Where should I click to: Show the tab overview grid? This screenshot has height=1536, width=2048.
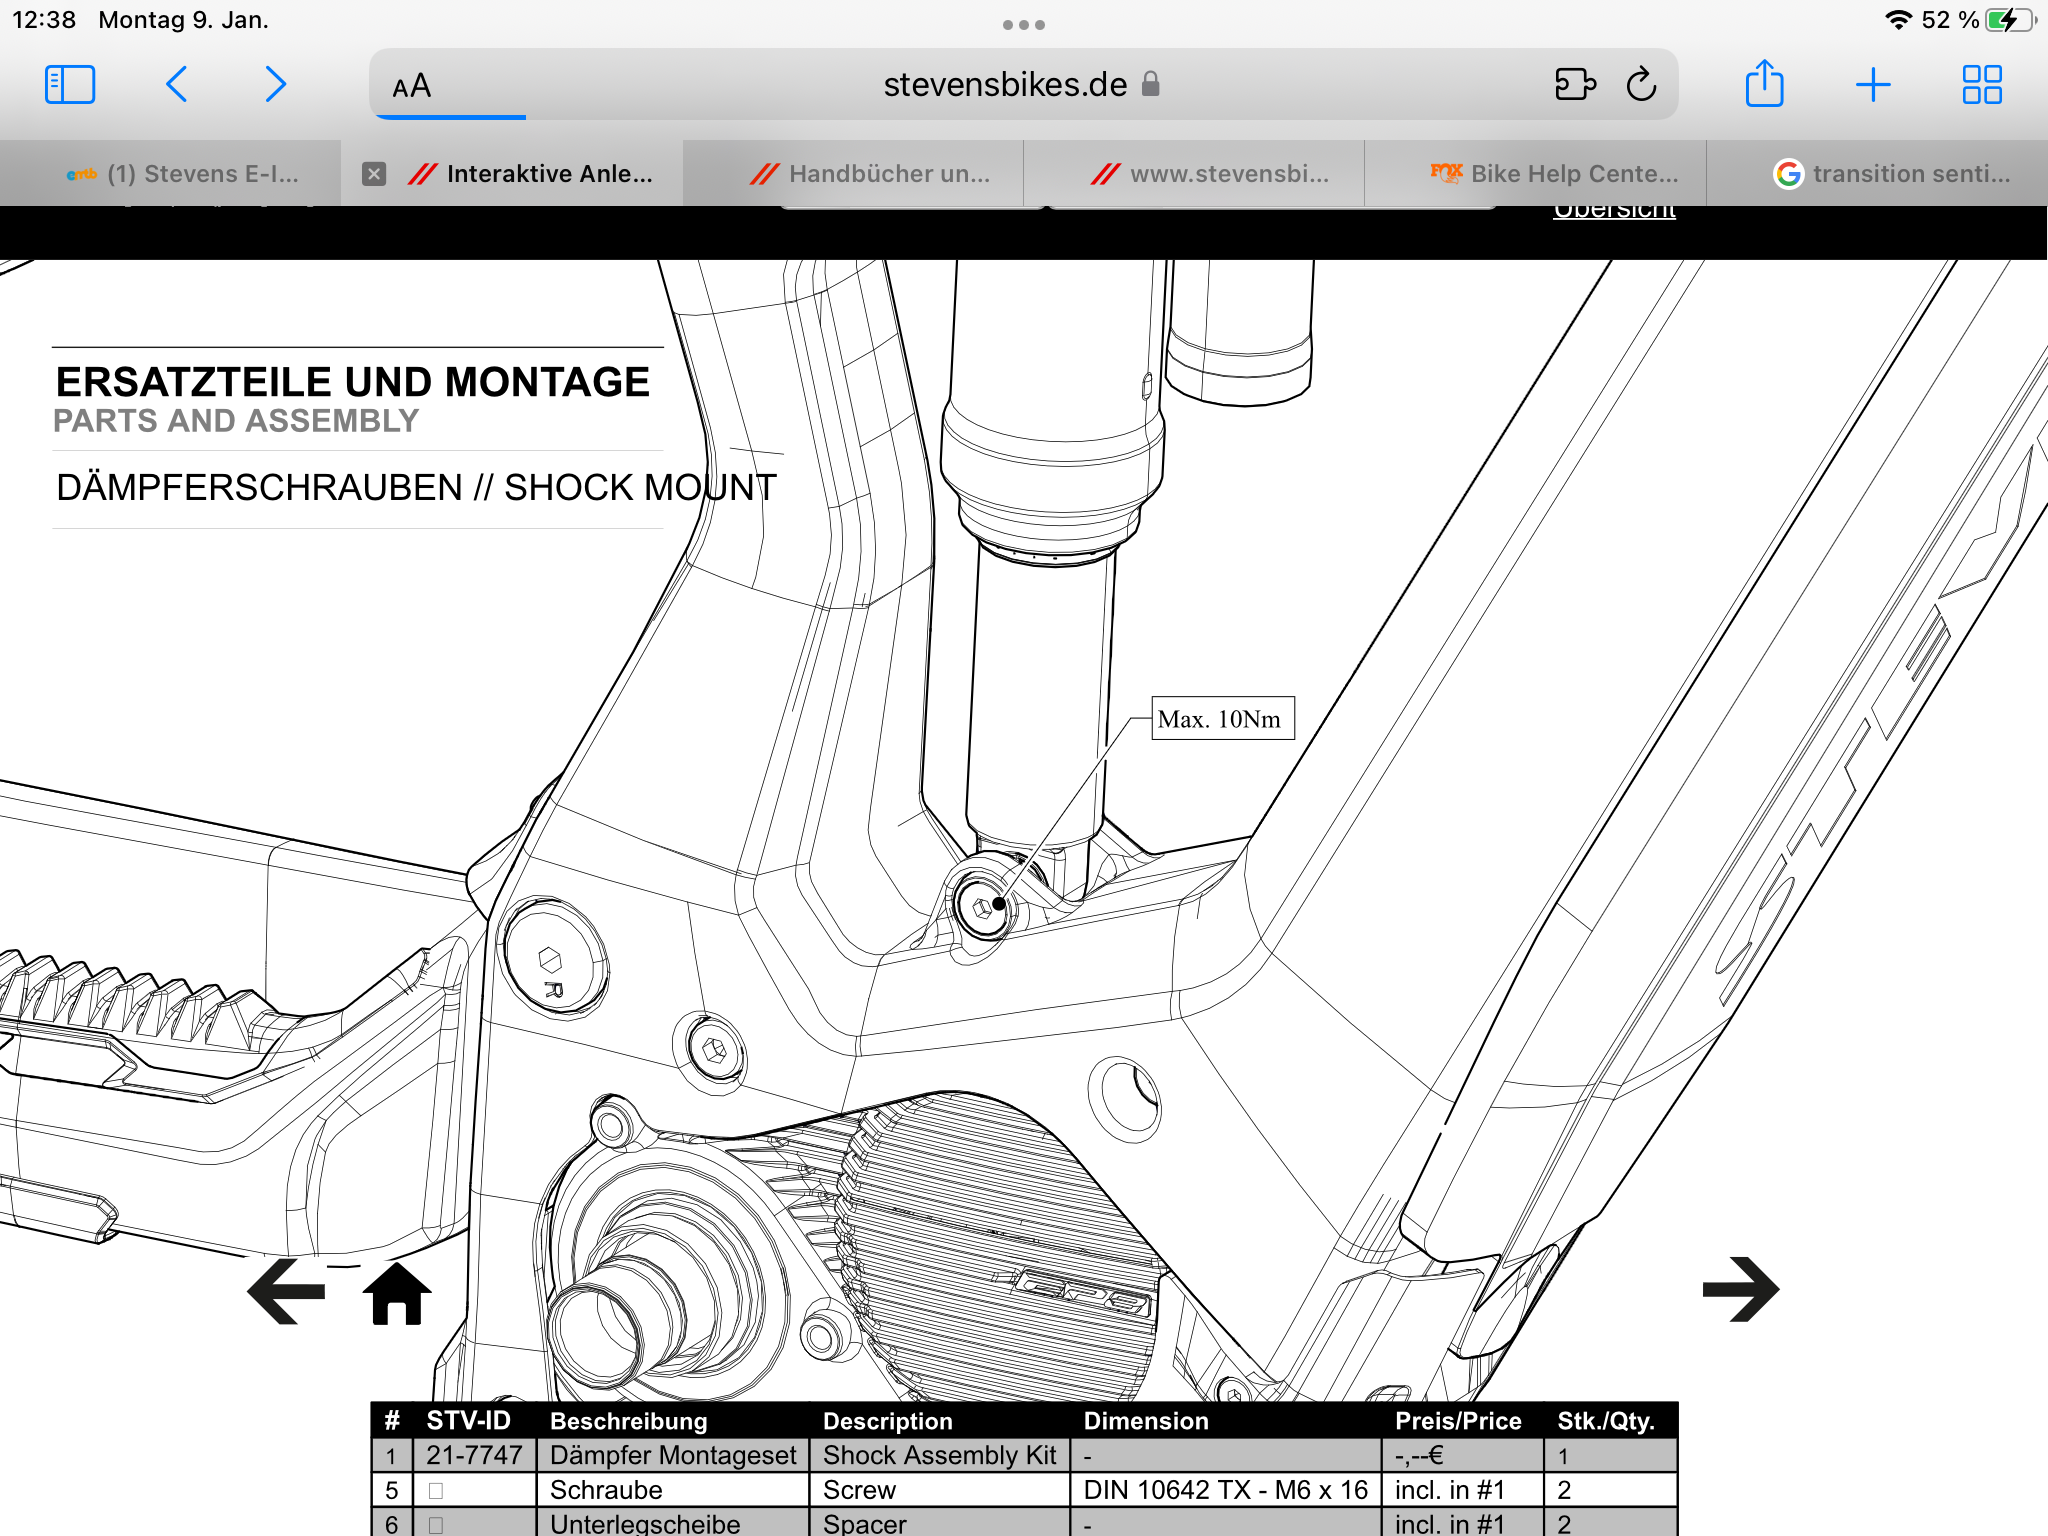1981,85
